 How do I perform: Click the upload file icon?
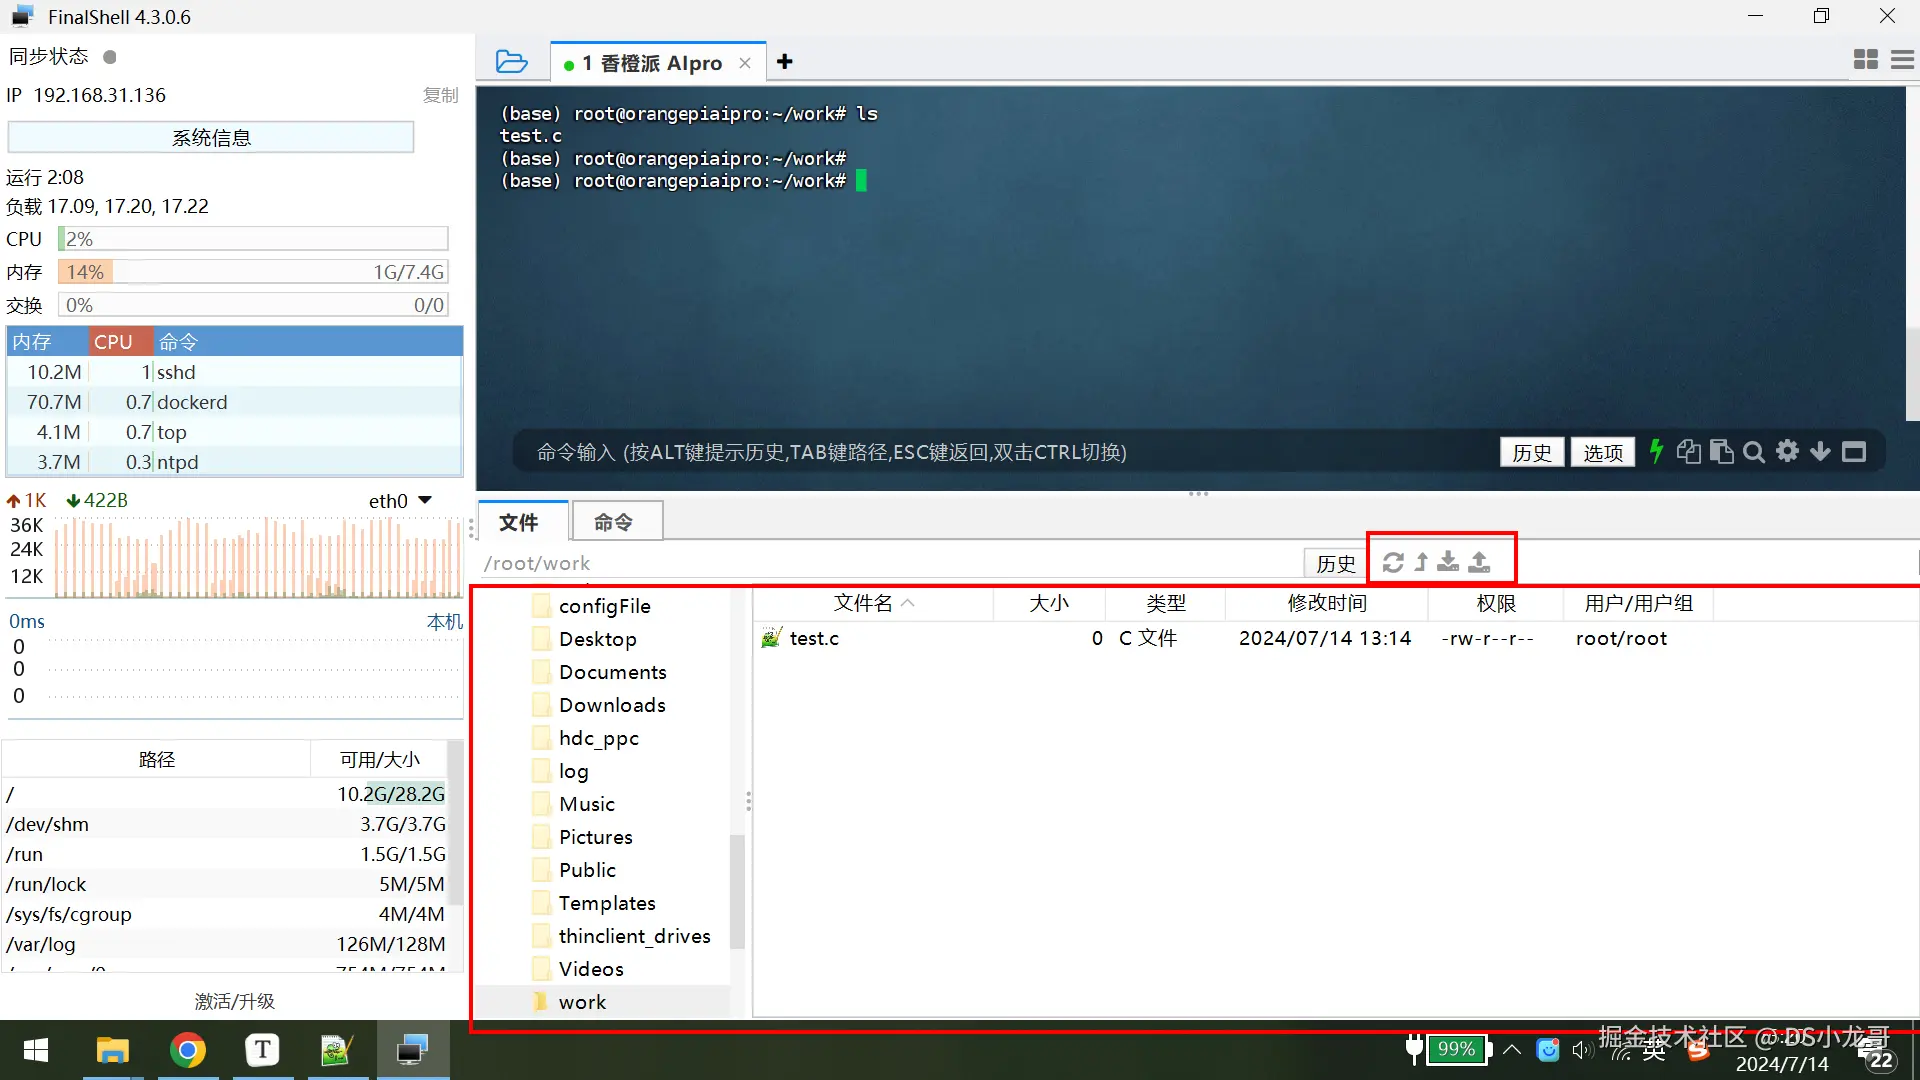pos(1479,563)
